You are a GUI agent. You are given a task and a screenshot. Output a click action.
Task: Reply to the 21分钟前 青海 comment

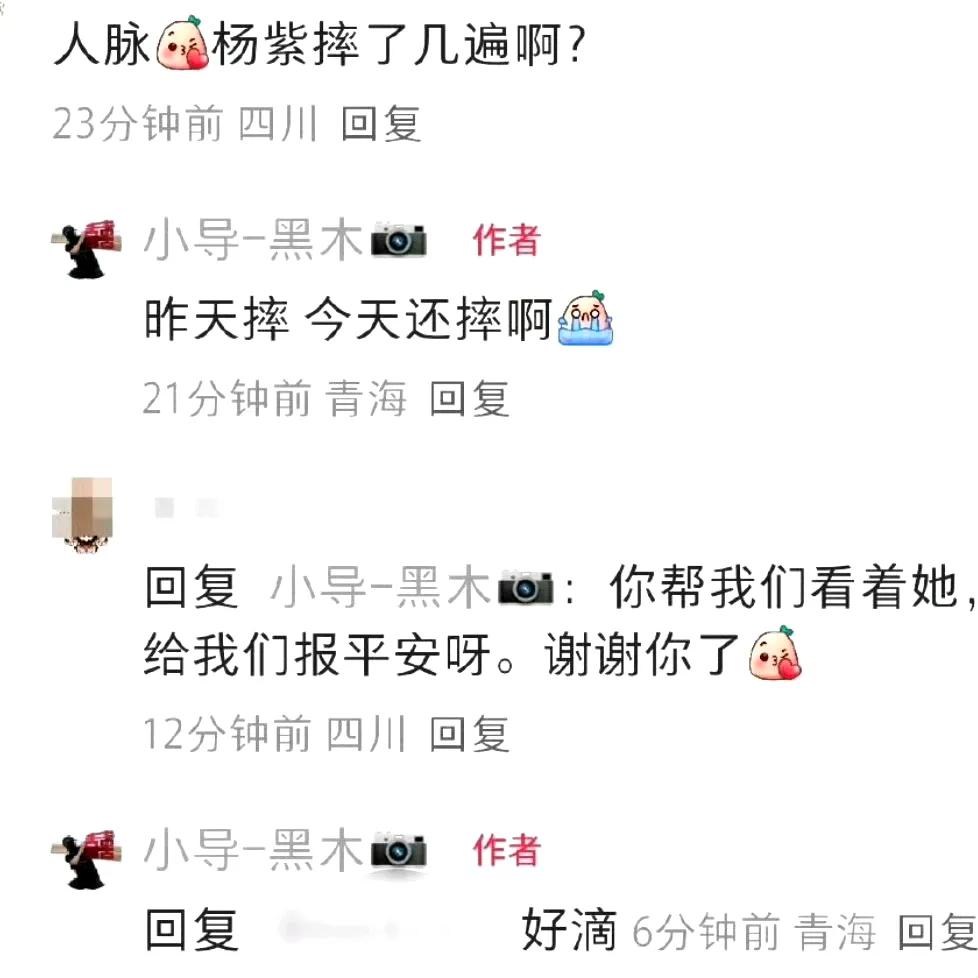coord(470,398)
